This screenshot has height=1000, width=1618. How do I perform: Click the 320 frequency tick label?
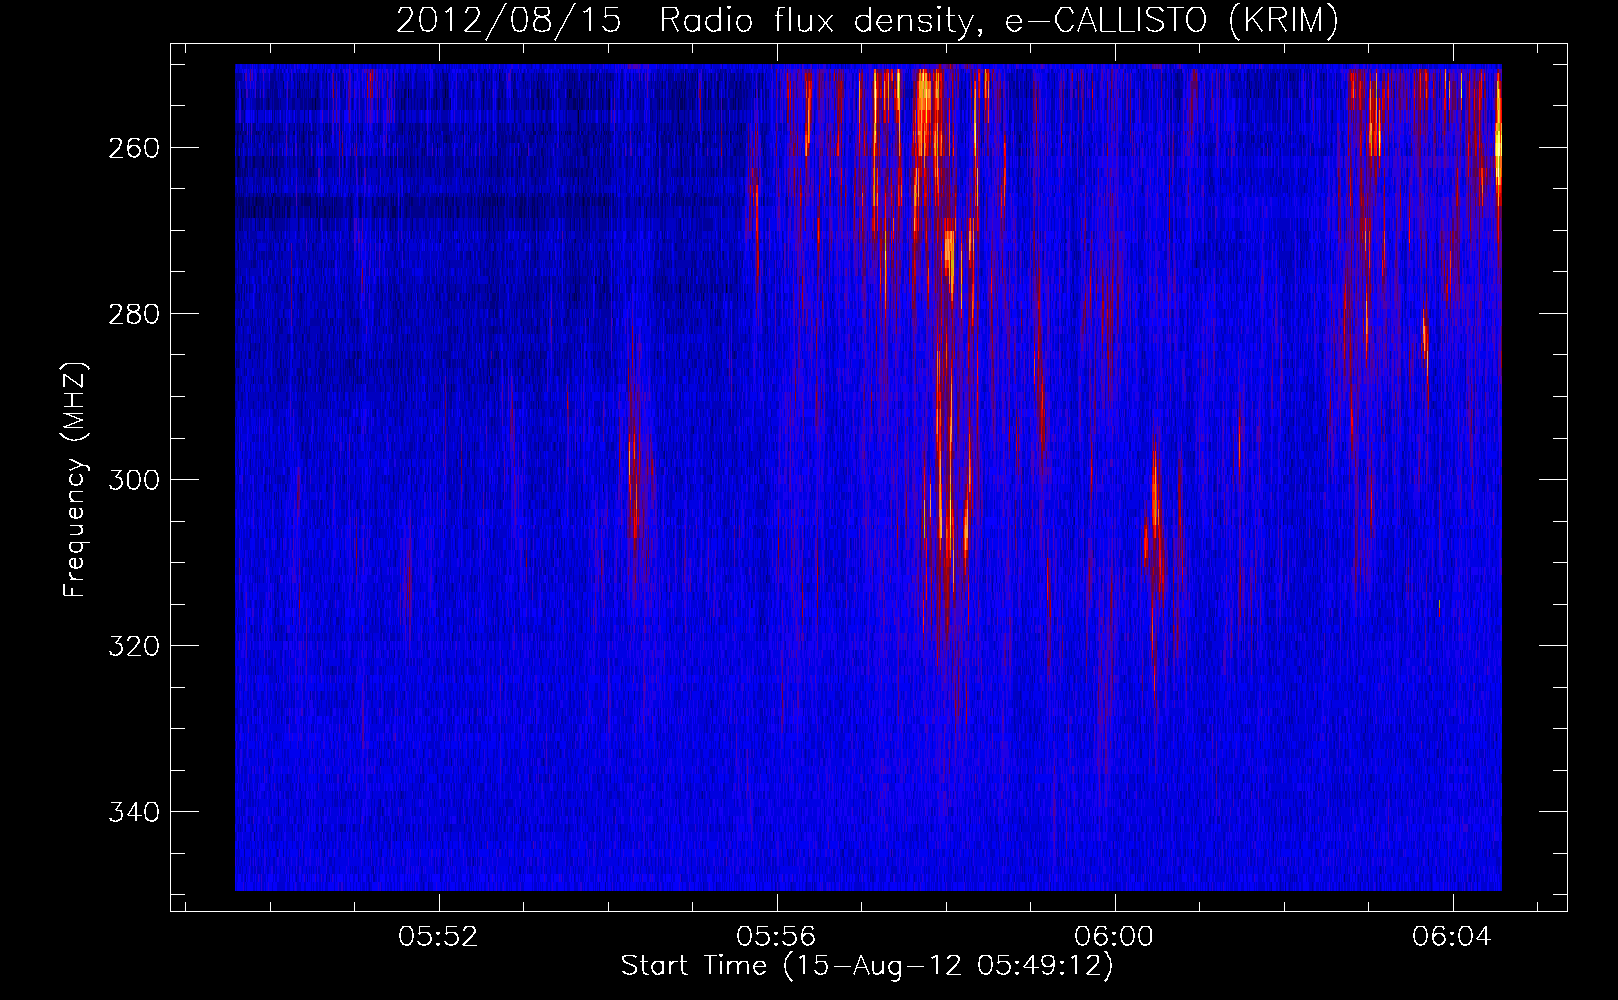pyautogui.click(x=133, y=646)
